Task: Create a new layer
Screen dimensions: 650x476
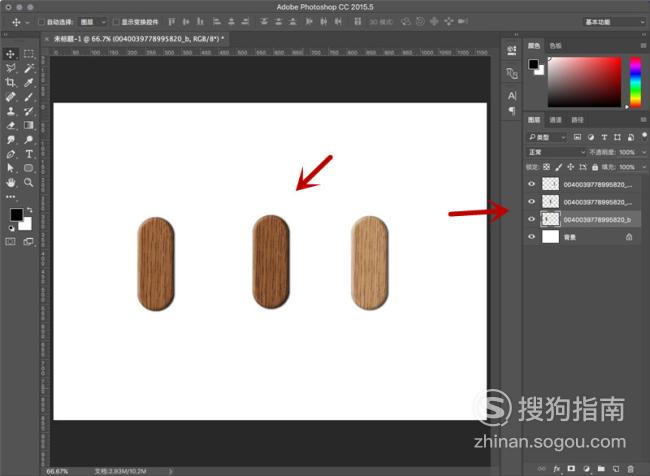Action: point(616,469)
